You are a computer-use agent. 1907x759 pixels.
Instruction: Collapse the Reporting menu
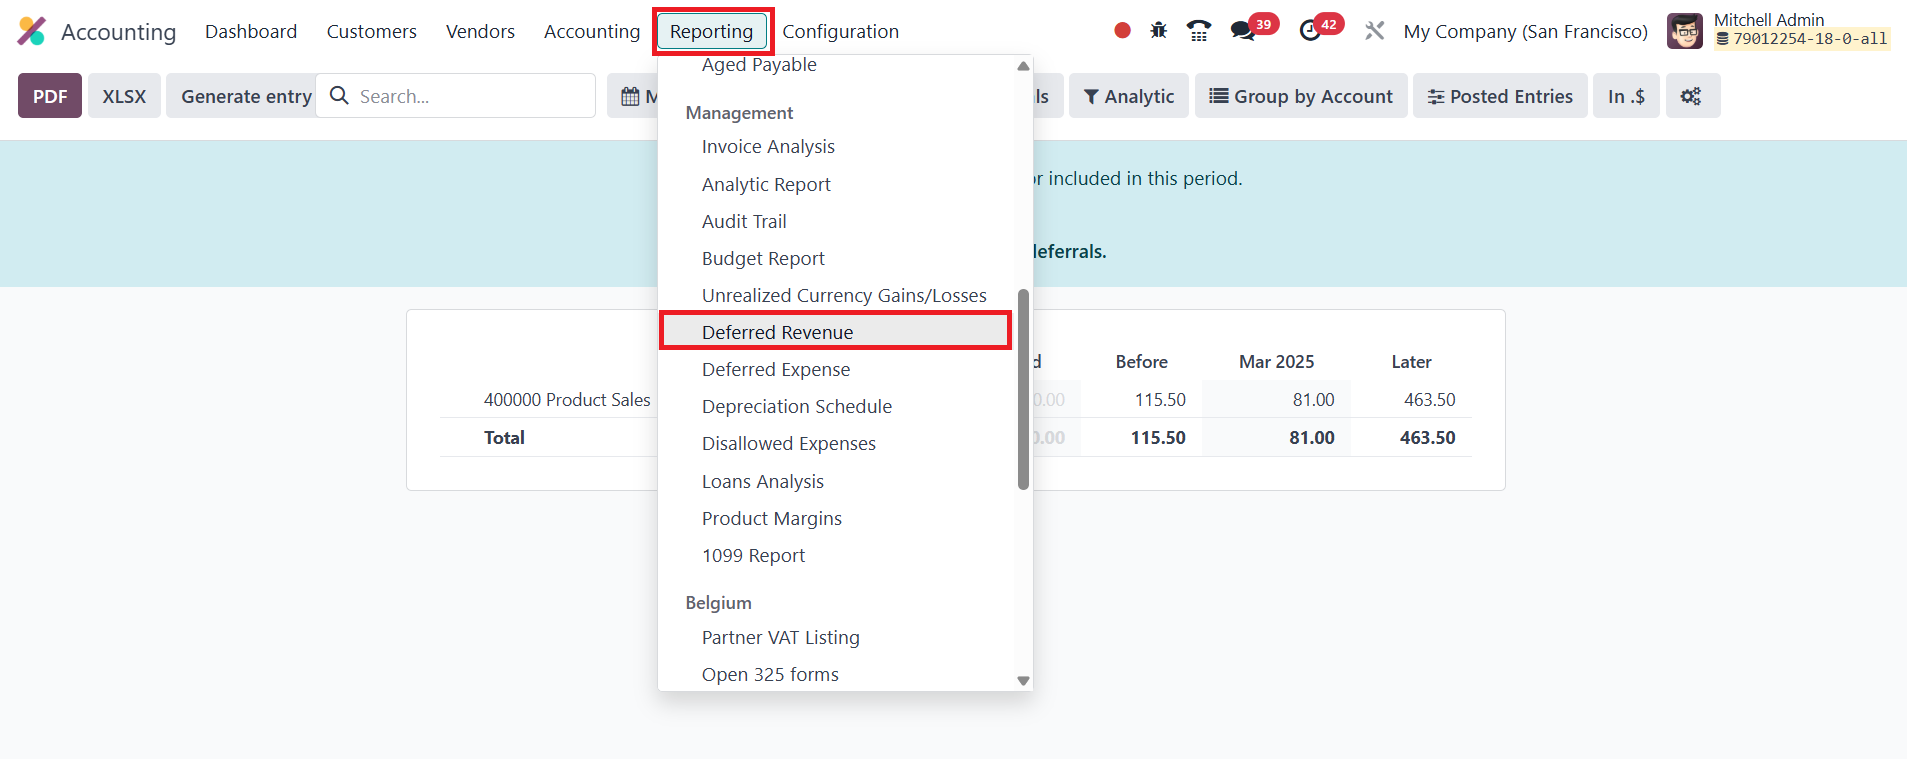712,31
